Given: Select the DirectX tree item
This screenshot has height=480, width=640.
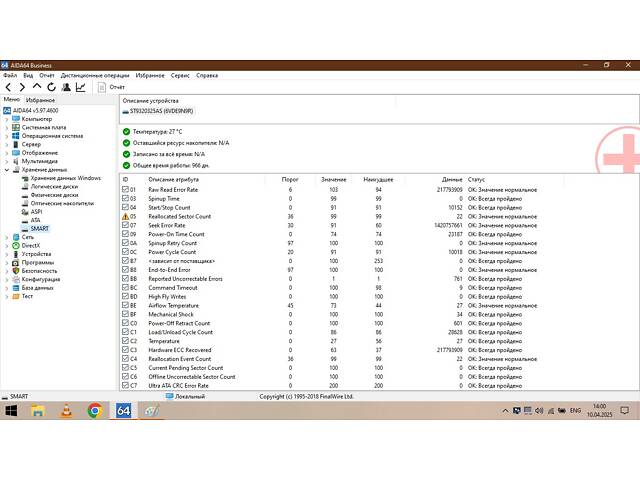Looking at the screenshot, I should [31, 245].
